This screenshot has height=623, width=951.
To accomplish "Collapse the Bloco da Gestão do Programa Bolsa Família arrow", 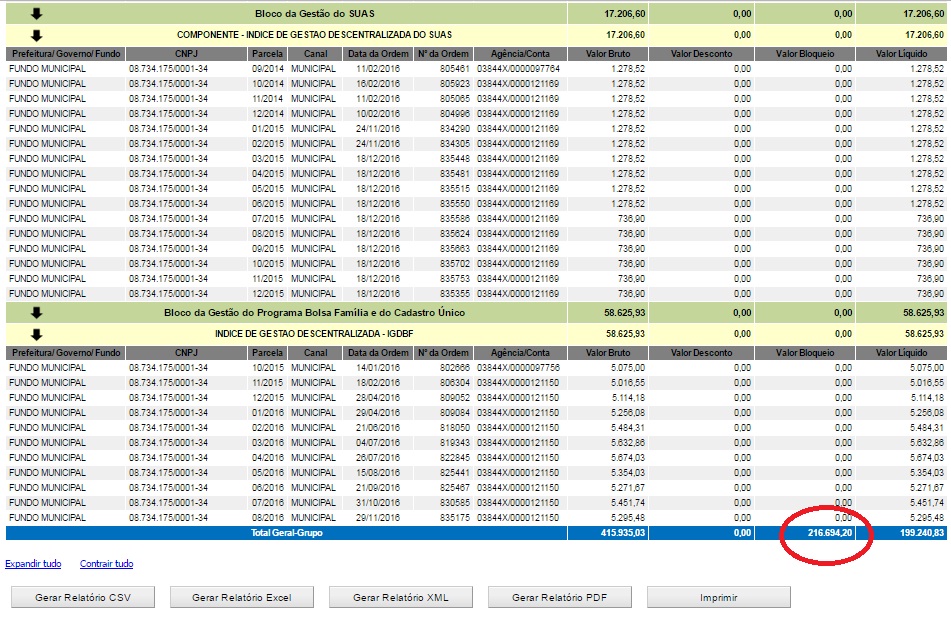I will click(36, 312).
